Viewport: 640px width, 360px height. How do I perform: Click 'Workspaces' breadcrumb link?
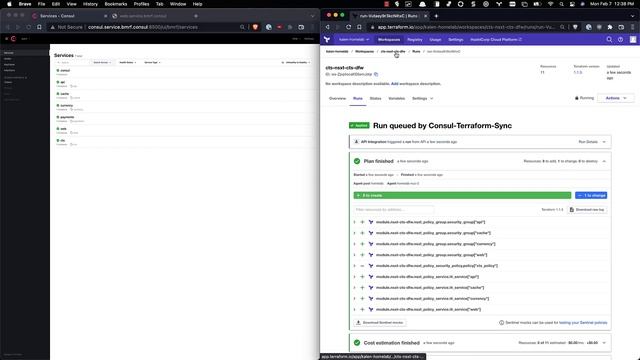click(x=364, y=51)
